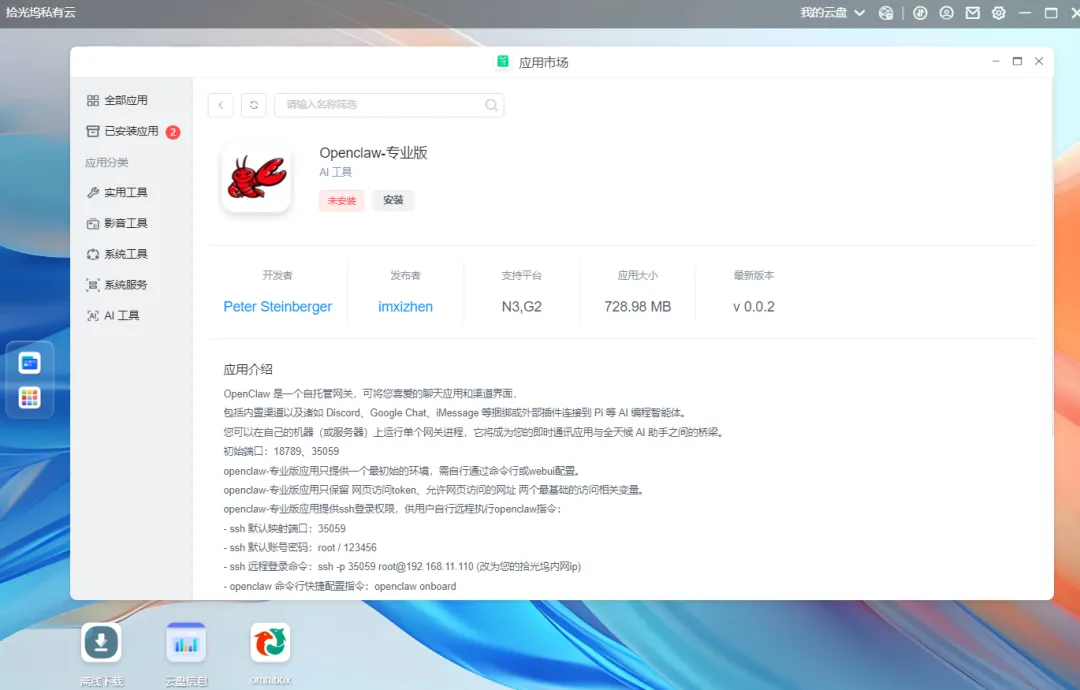Screen dimensions: 1080x690
Task: Expand the 我的云盘 dropdown in the top bar
Action: click(x=832, y=13)
